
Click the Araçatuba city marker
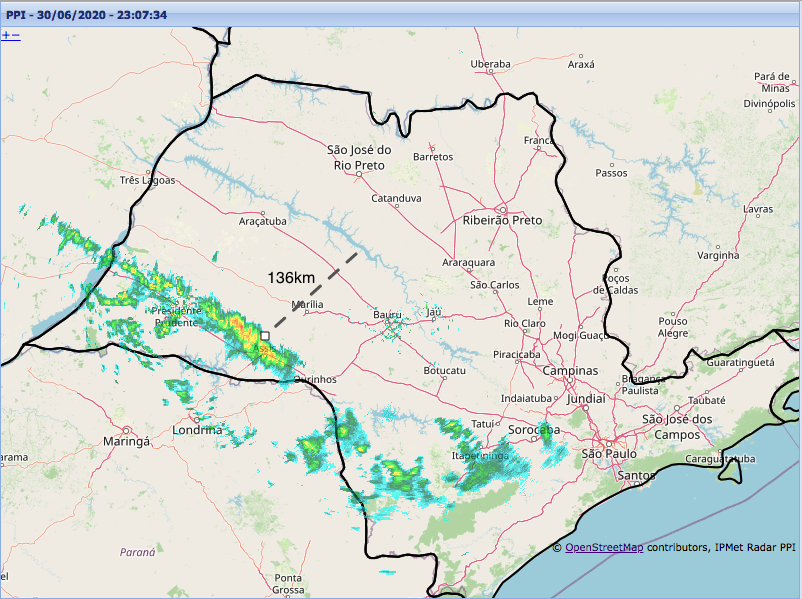[263, 213]
